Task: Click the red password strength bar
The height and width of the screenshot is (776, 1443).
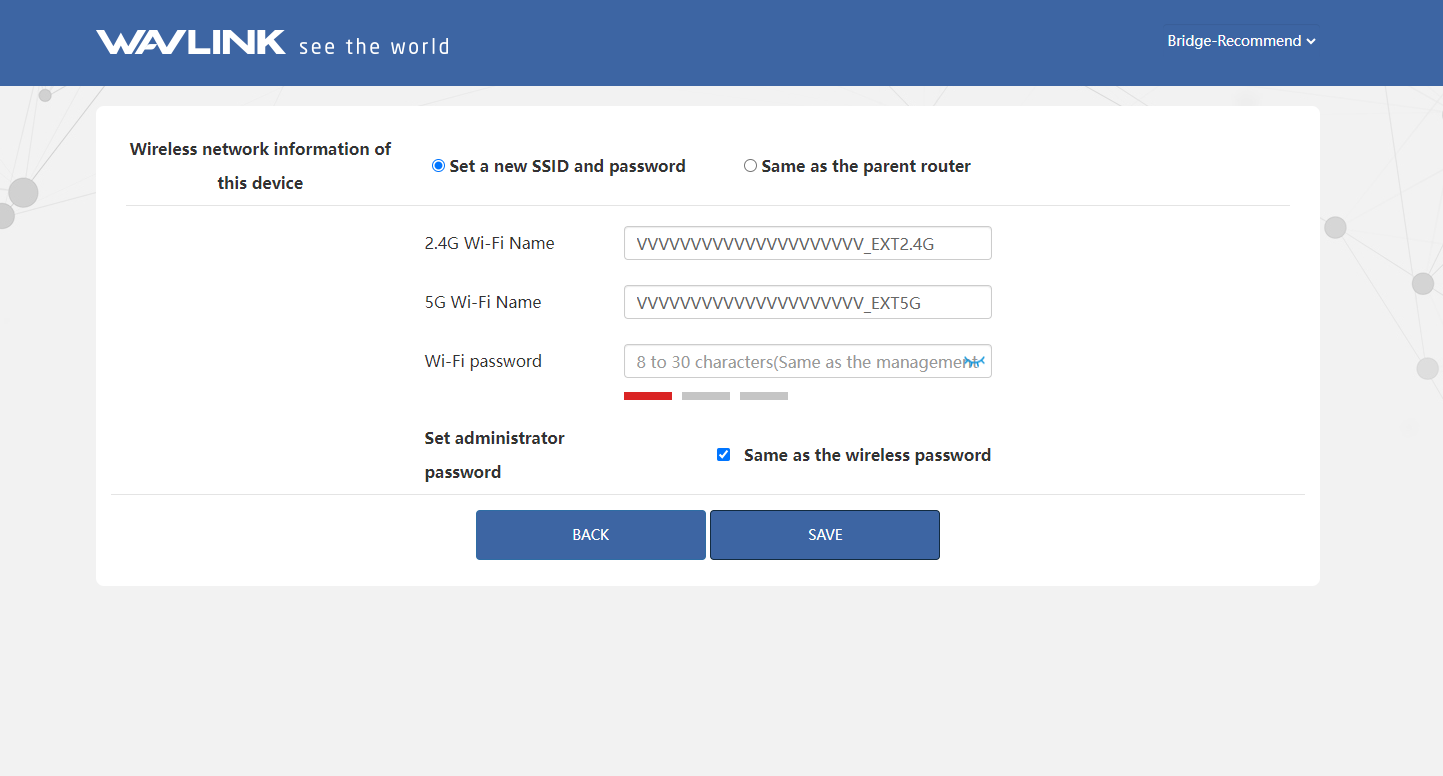Action: pos(647,396)
